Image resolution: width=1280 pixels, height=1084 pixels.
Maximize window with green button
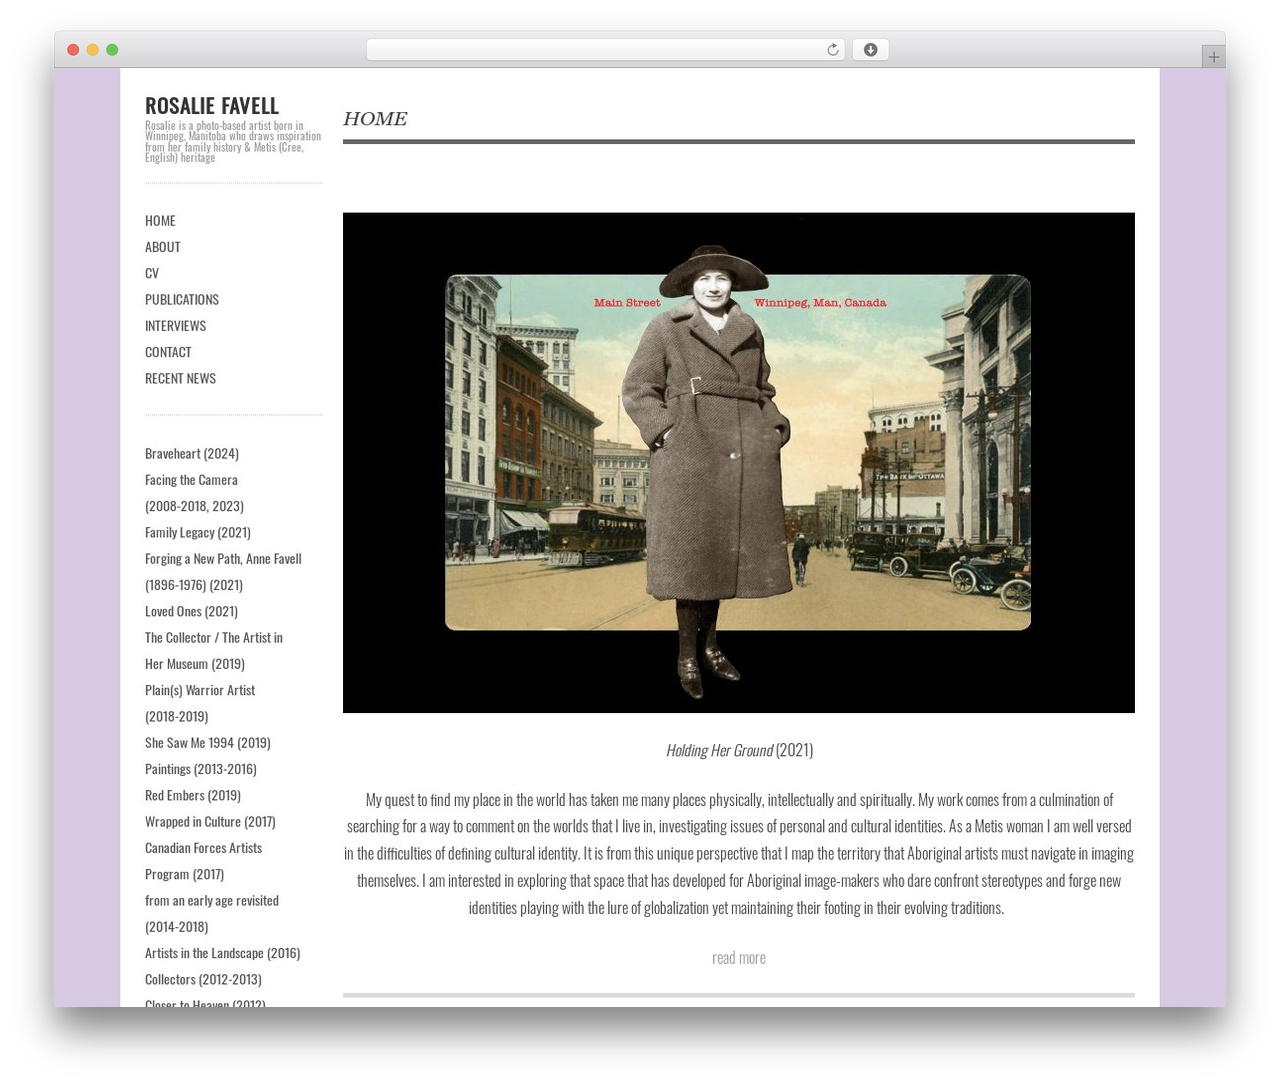click(x=112, y=50)
